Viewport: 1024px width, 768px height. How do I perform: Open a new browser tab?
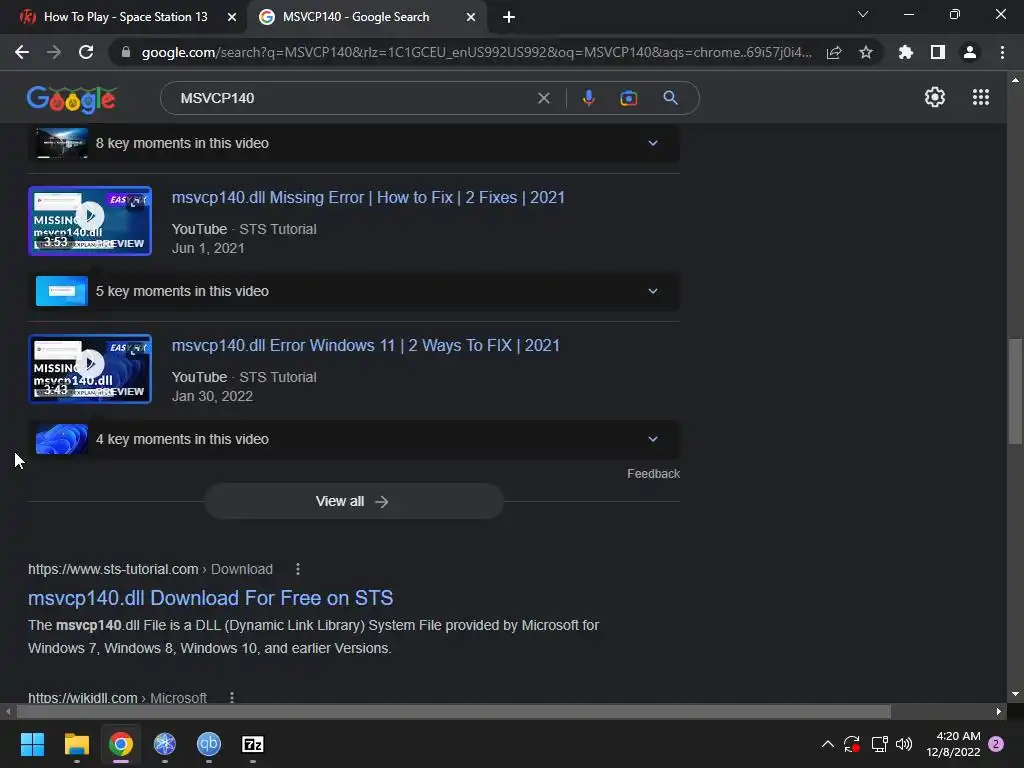click(509, 17)
